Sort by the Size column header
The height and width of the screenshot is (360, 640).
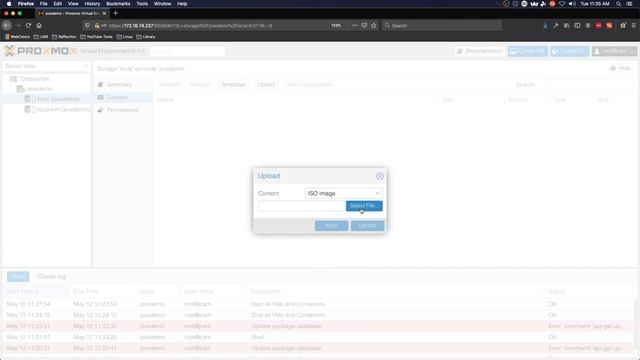point(603,100)
